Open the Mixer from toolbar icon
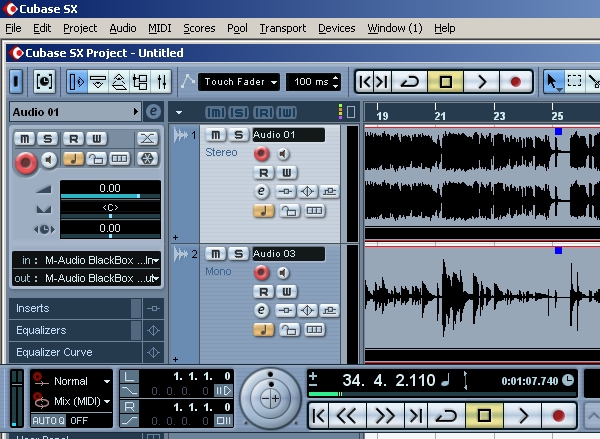Screen dimensions: 600x439 (161, 82)
